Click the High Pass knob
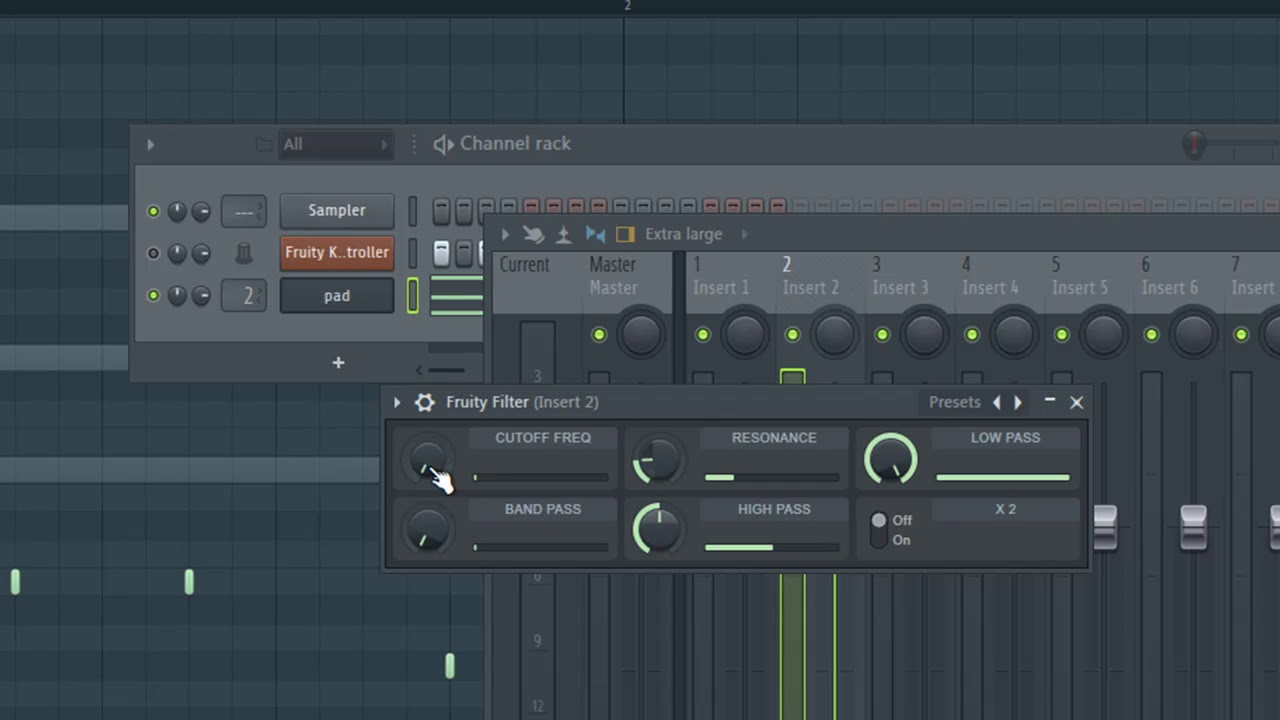This screenshot has height=720, width=1280. pyautogui.click(x=658, y=530)
